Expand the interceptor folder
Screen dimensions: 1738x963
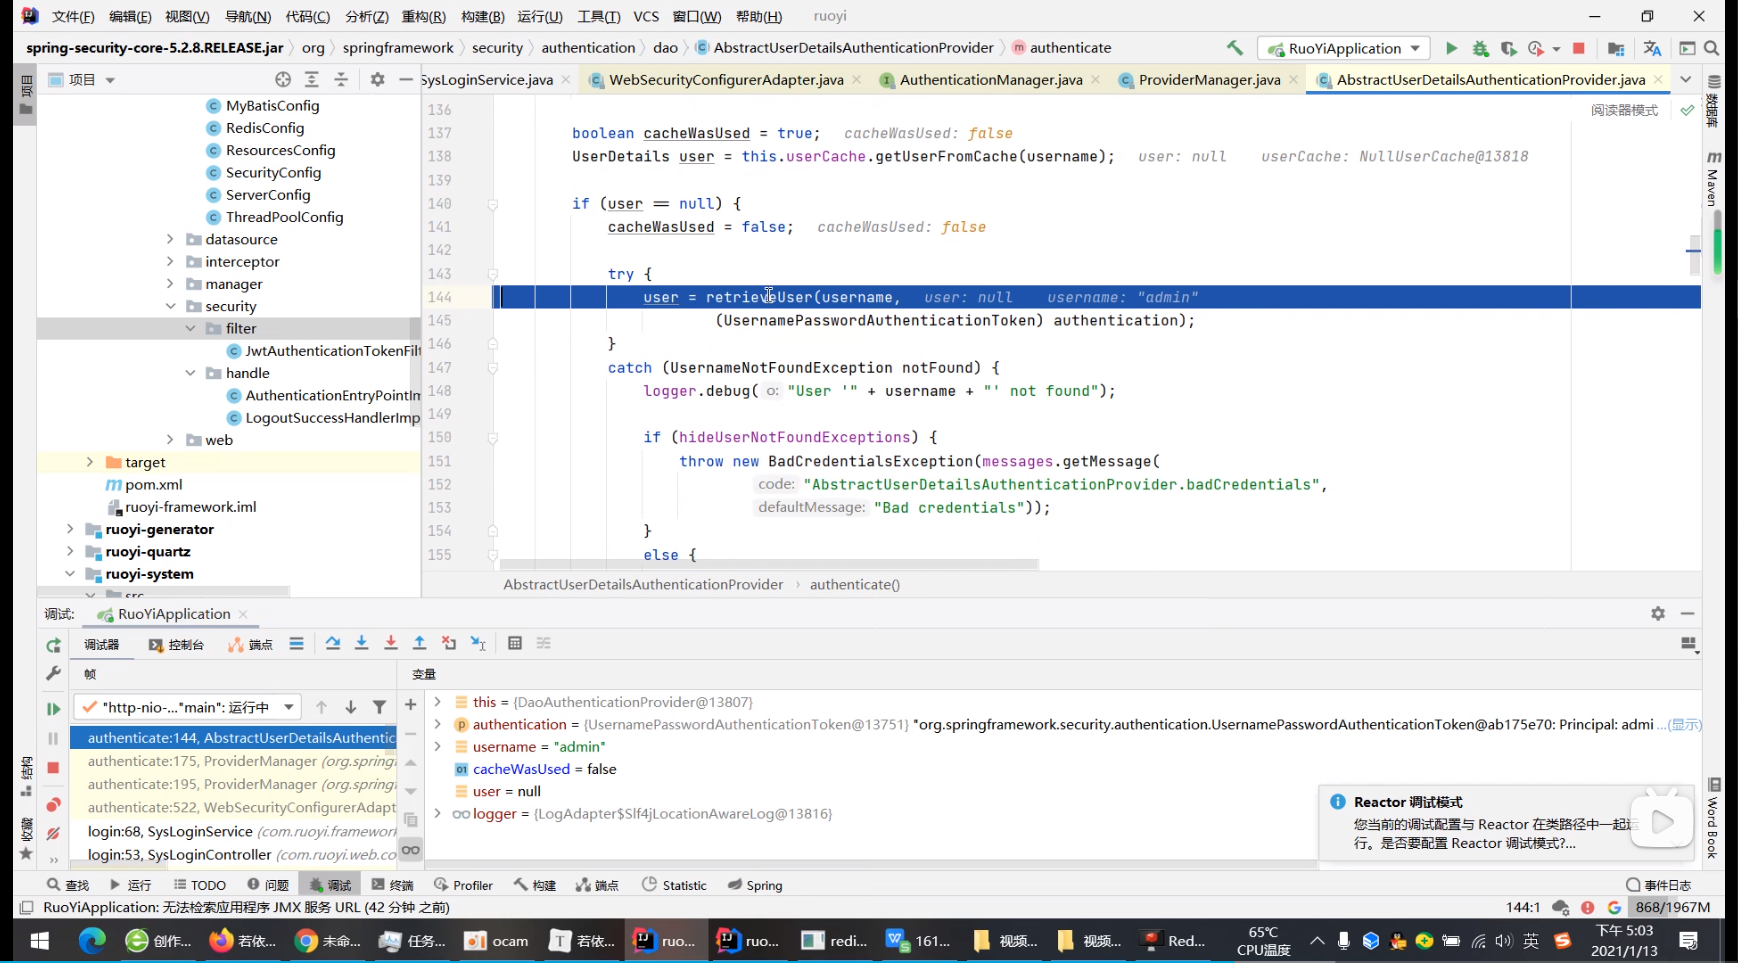170,261
